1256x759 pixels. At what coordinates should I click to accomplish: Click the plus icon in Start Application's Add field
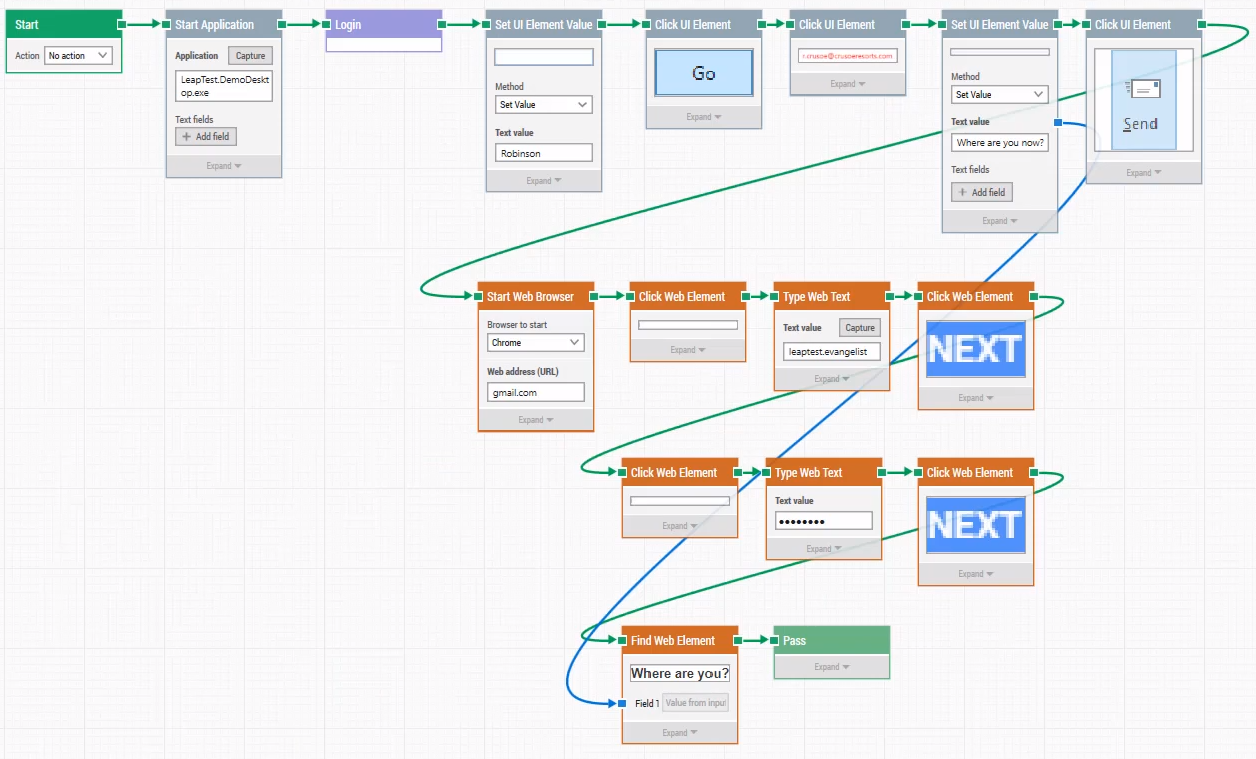click(x=187, y=136)
